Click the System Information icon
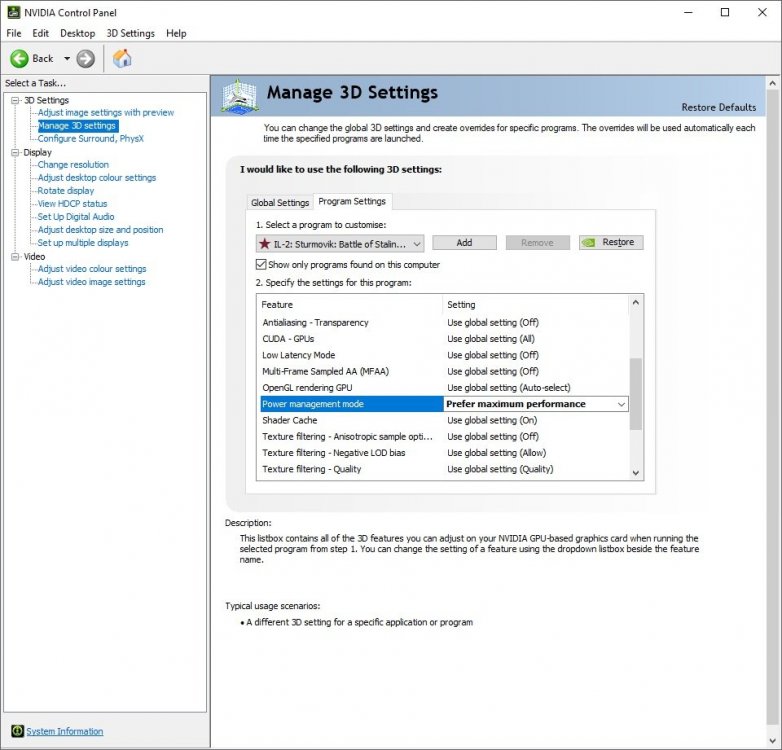 [17, 731]
